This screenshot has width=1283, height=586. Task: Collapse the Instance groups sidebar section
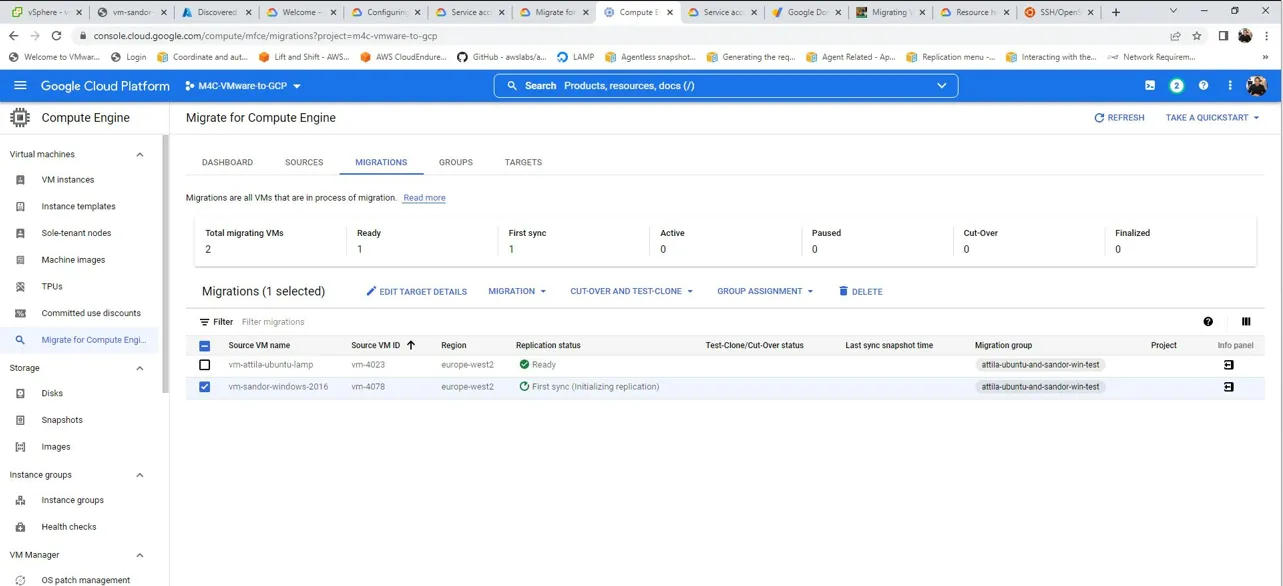click(140, 475)
